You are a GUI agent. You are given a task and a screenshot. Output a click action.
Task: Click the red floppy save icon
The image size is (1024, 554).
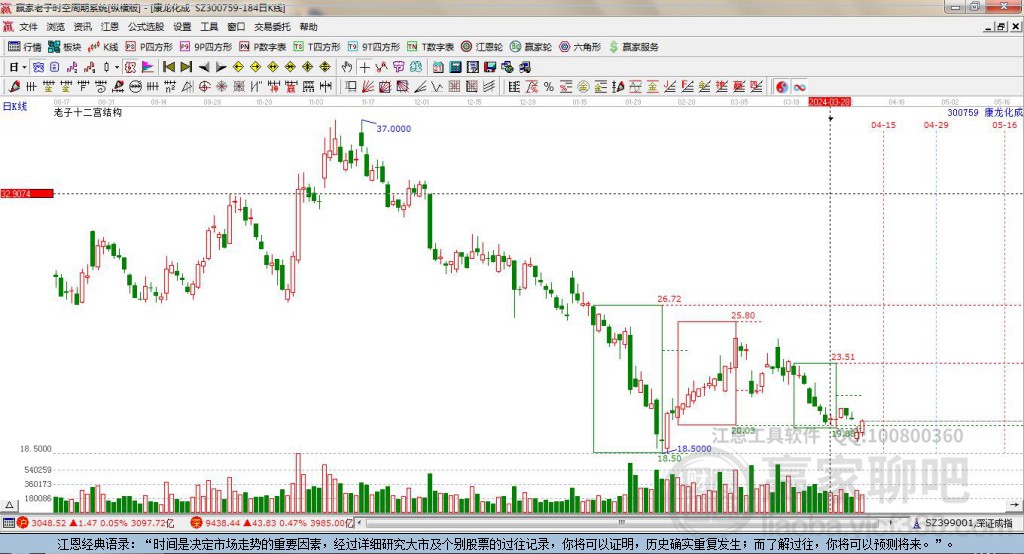coord(490,67)
